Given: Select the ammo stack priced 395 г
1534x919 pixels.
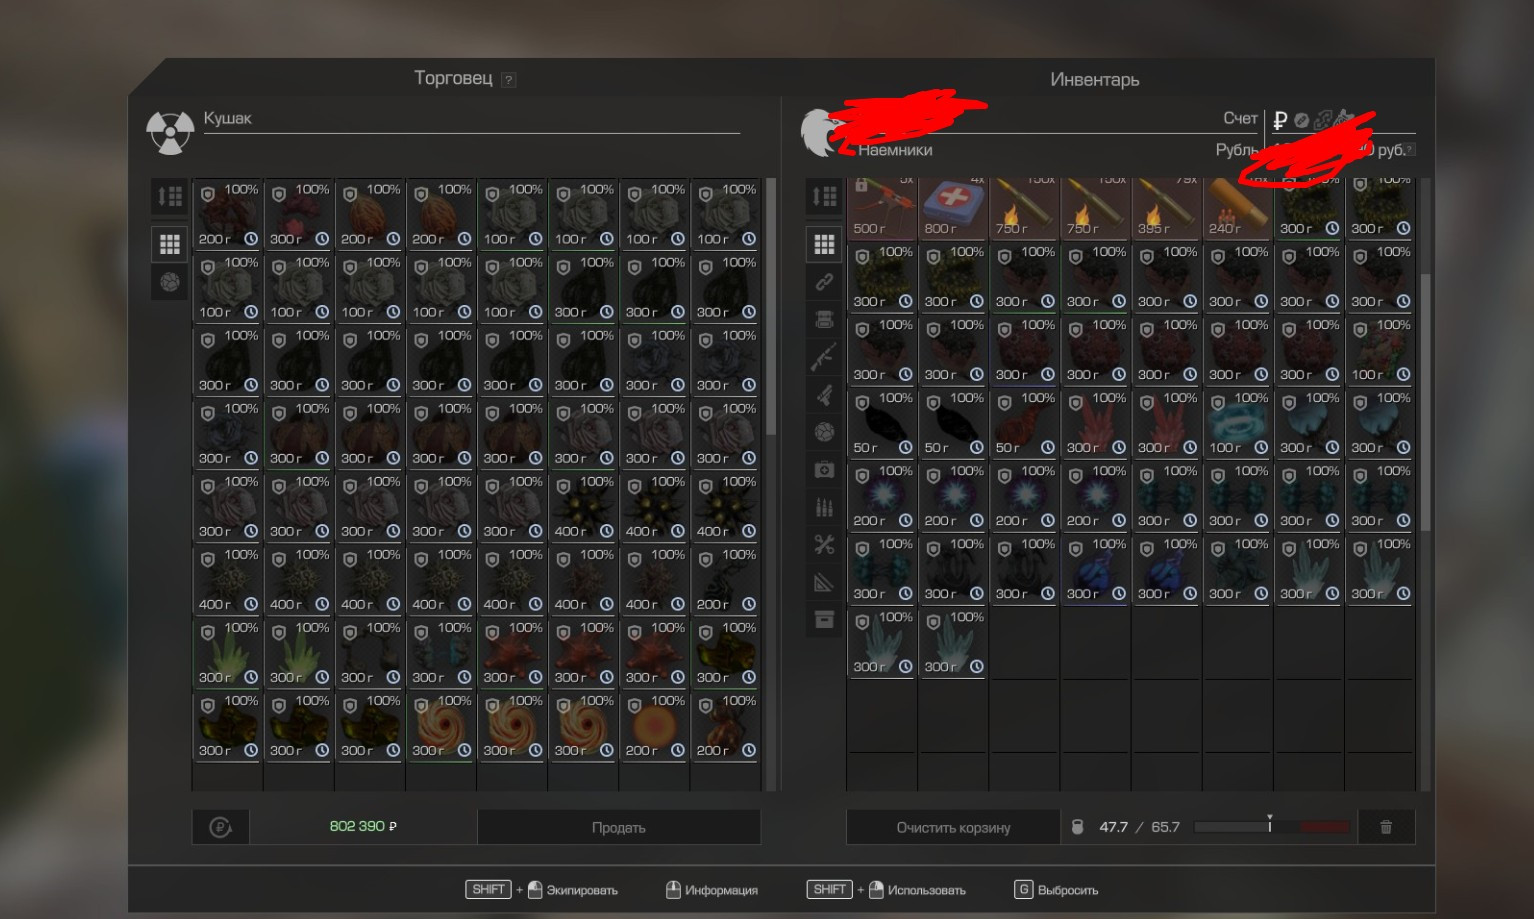Looking at the screenshot, I should [x=1166, y=209].
